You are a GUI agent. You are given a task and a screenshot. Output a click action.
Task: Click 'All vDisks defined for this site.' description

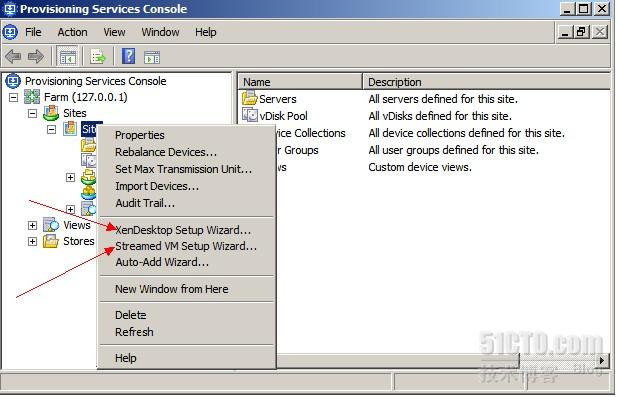(440, 116)
